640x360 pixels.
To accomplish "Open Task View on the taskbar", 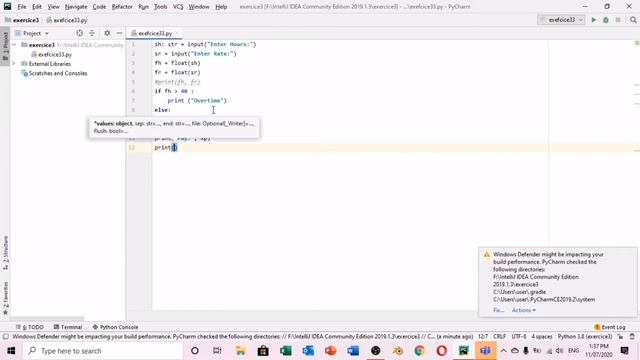I will point(217,351).
